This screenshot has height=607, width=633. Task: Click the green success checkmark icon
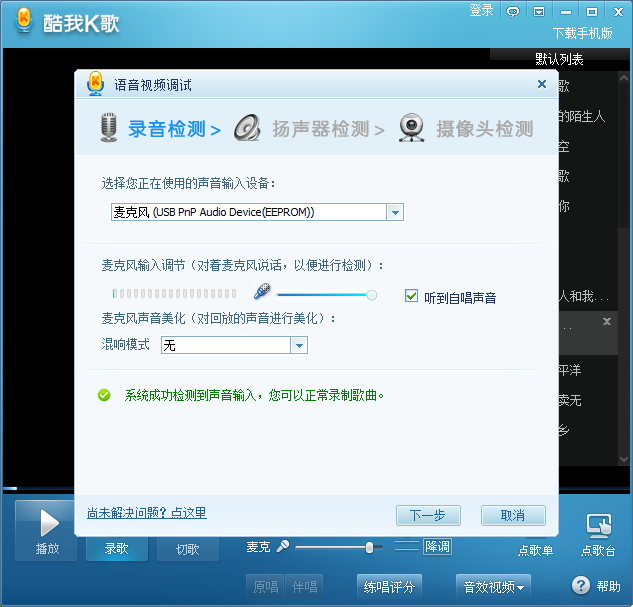(104, 395)
